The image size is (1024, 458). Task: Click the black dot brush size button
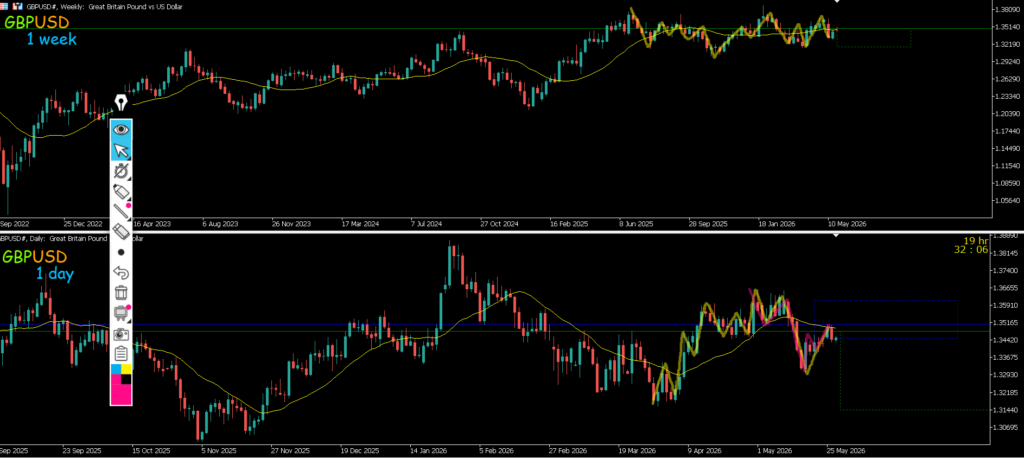pos(121,252)
